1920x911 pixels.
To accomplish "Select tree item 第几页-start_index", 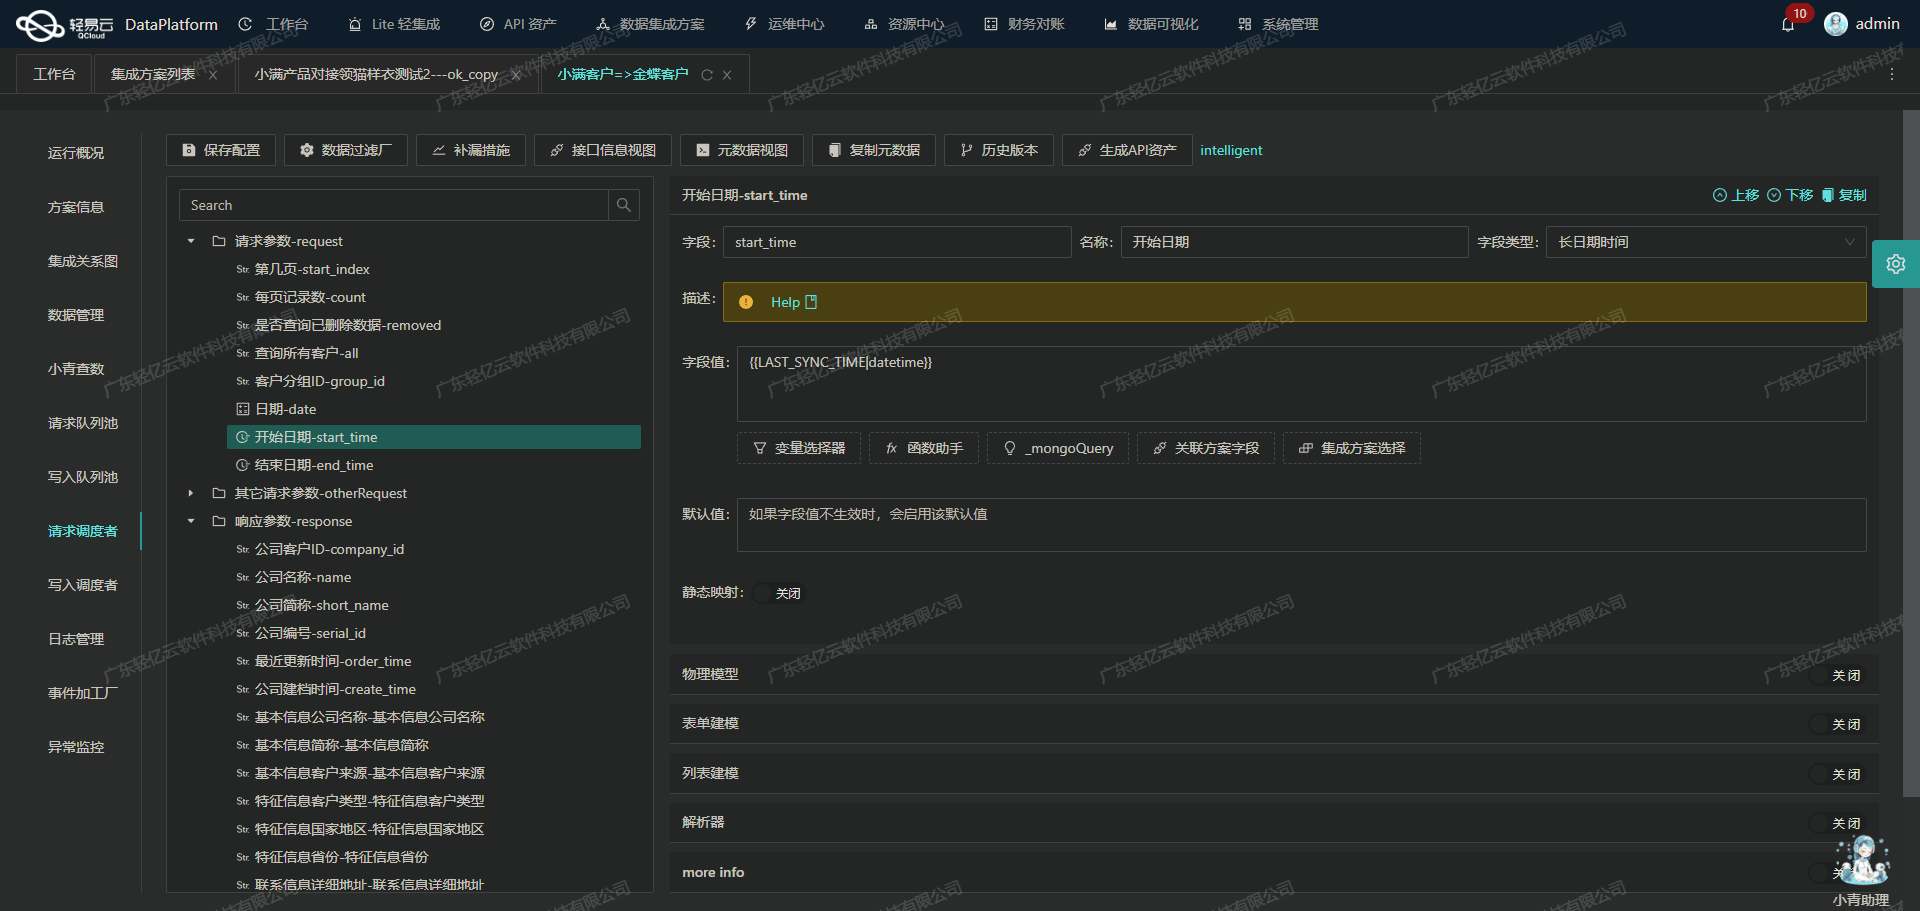I will [x=312, y=269].
